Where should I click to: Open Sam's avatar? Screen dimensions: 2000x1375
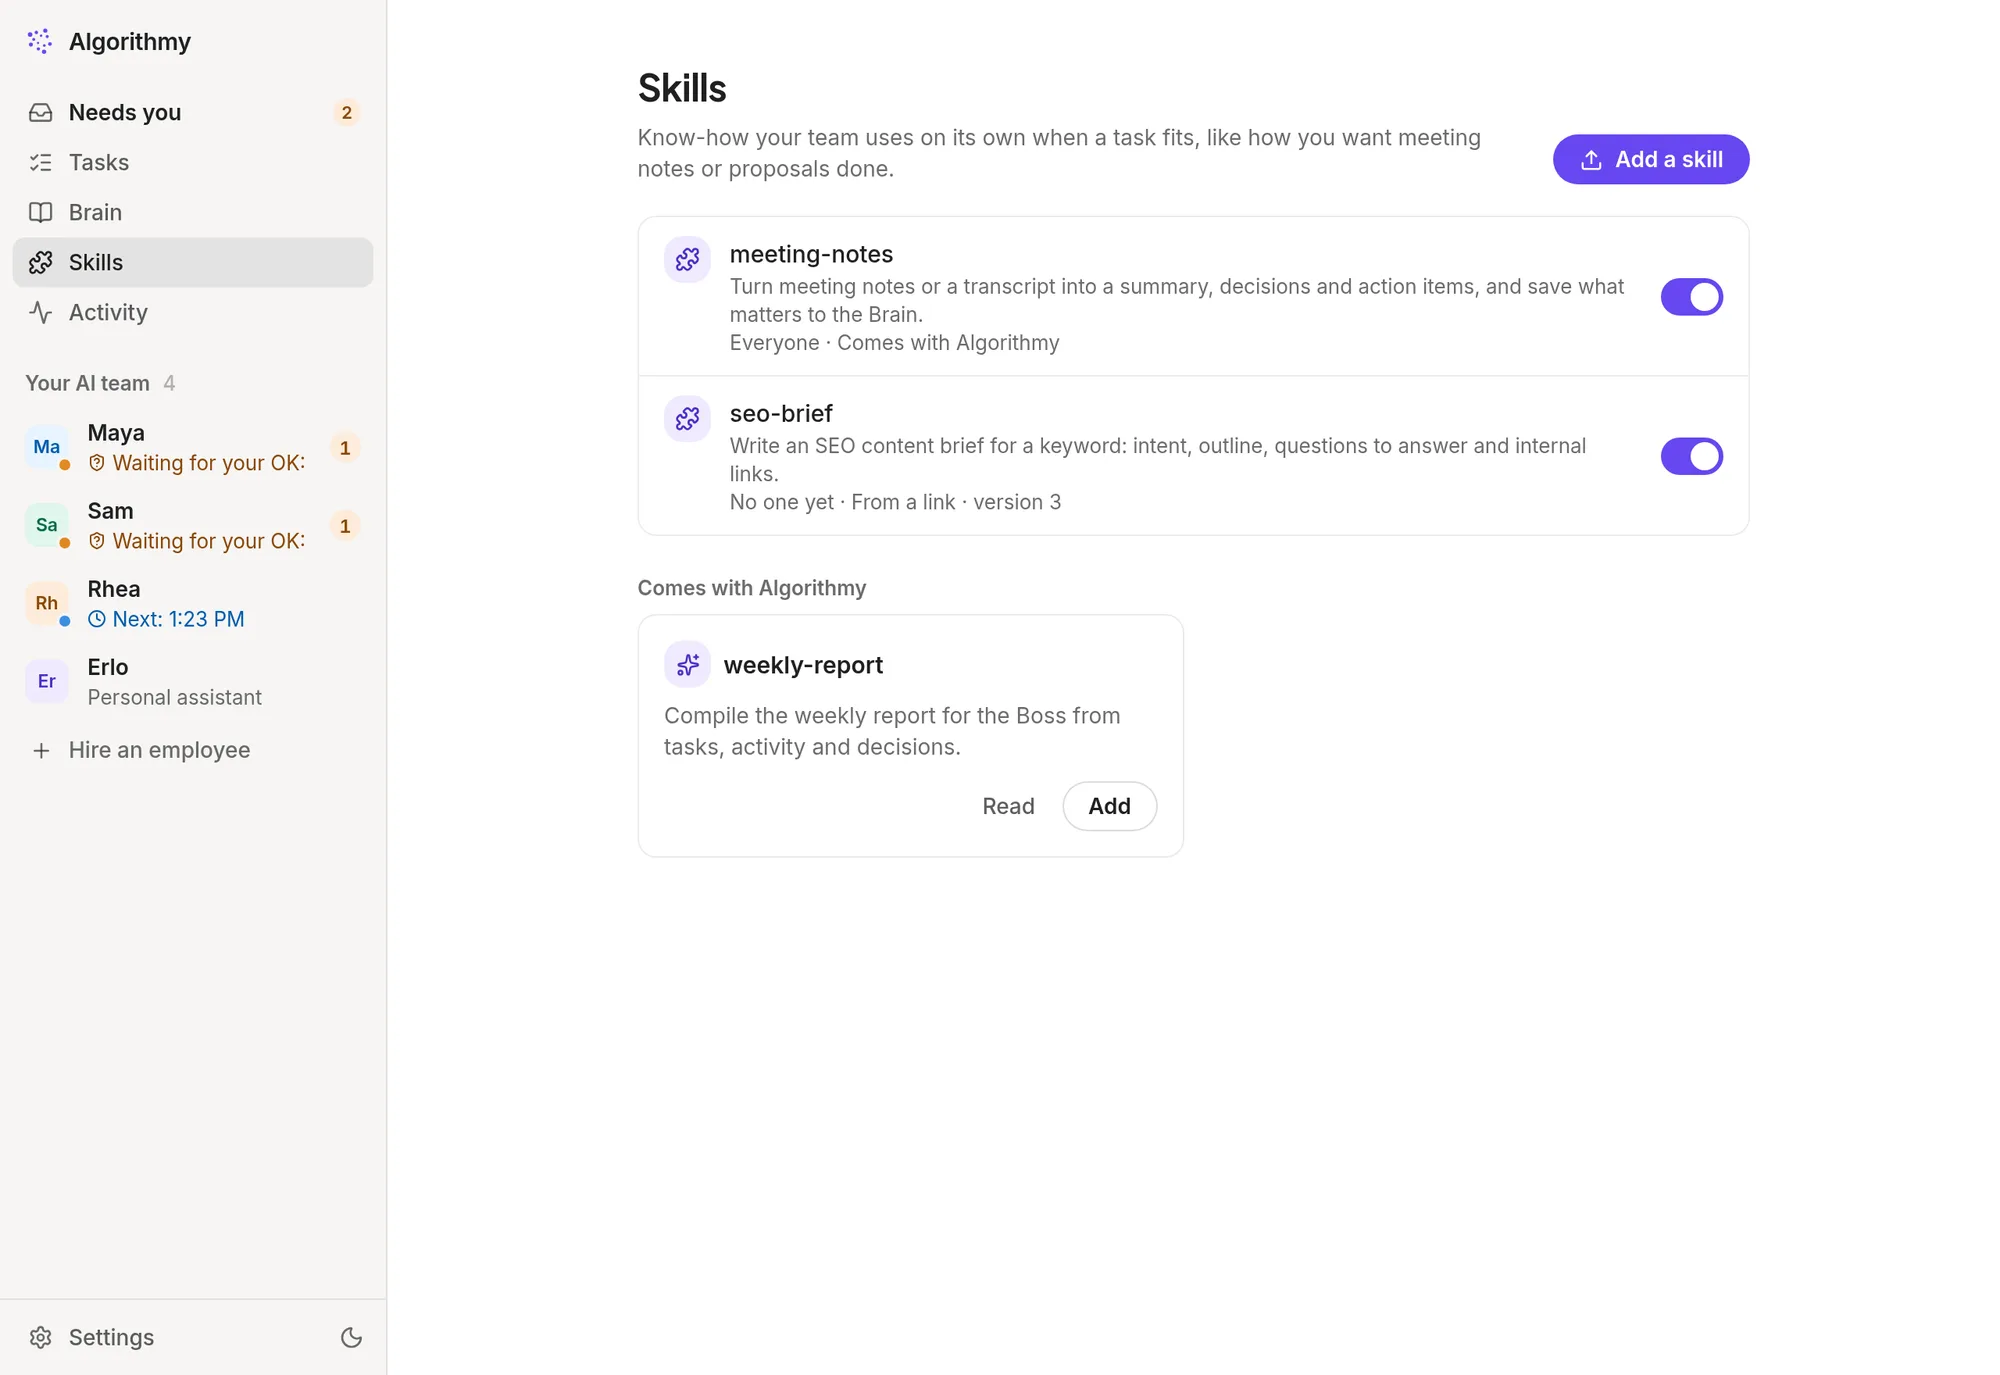point(47,525)
